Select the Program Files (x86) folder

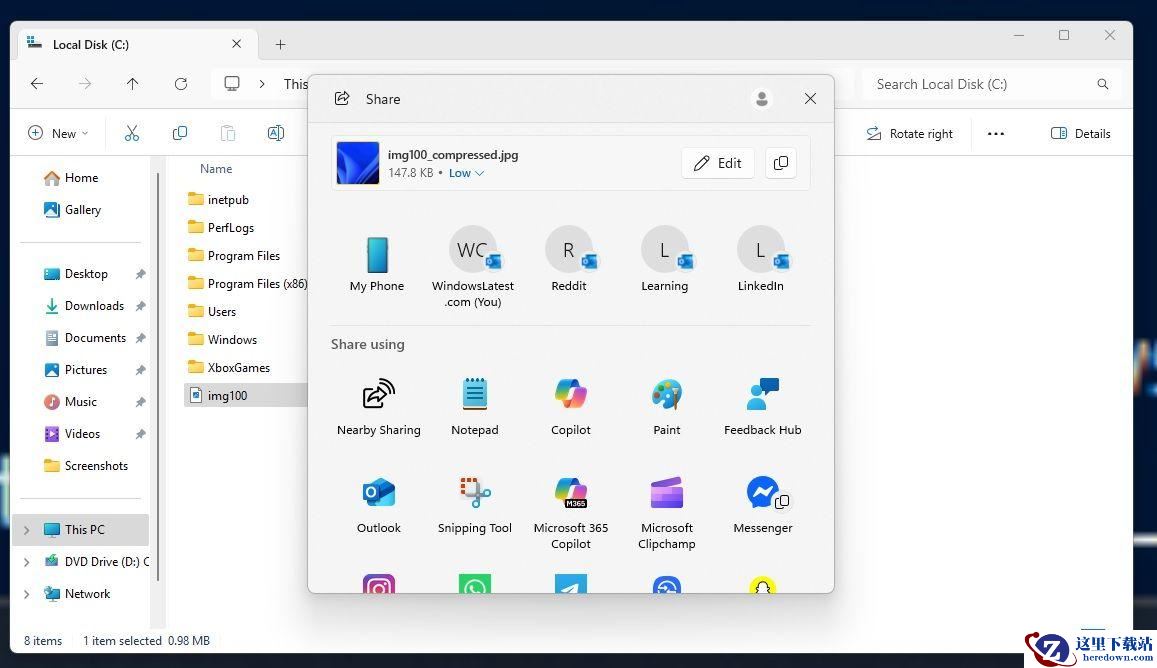246,284
